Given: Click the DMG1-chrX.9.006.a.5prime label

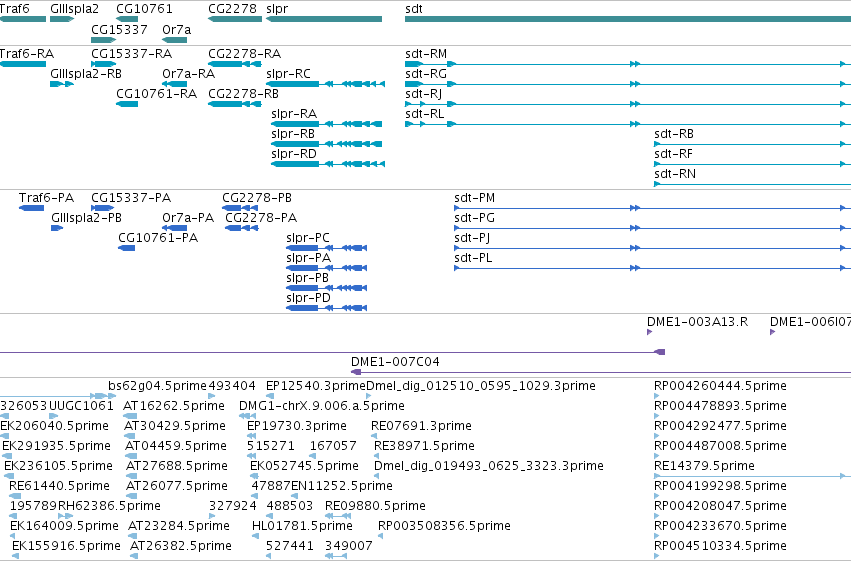Looking at the screenshot, I should [322, 406].
